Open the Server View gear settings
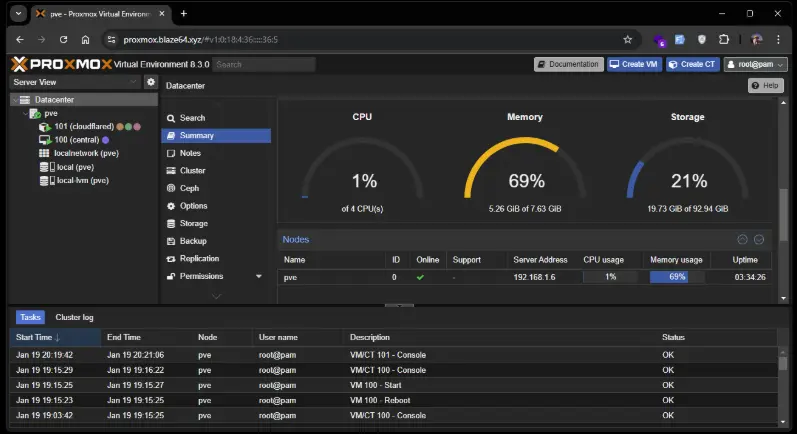Image resolution: width=797 pixels, height=434 pixels. [x=151, y=82]
